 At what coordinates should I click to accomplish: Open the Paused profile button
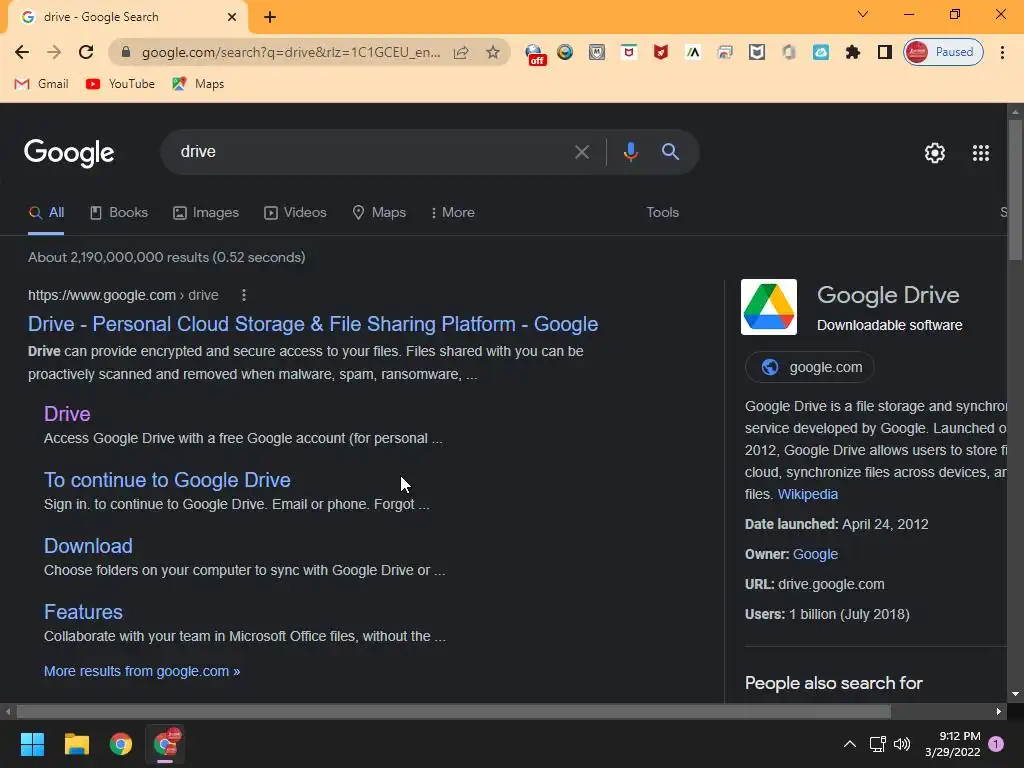(x=943, y=52)
